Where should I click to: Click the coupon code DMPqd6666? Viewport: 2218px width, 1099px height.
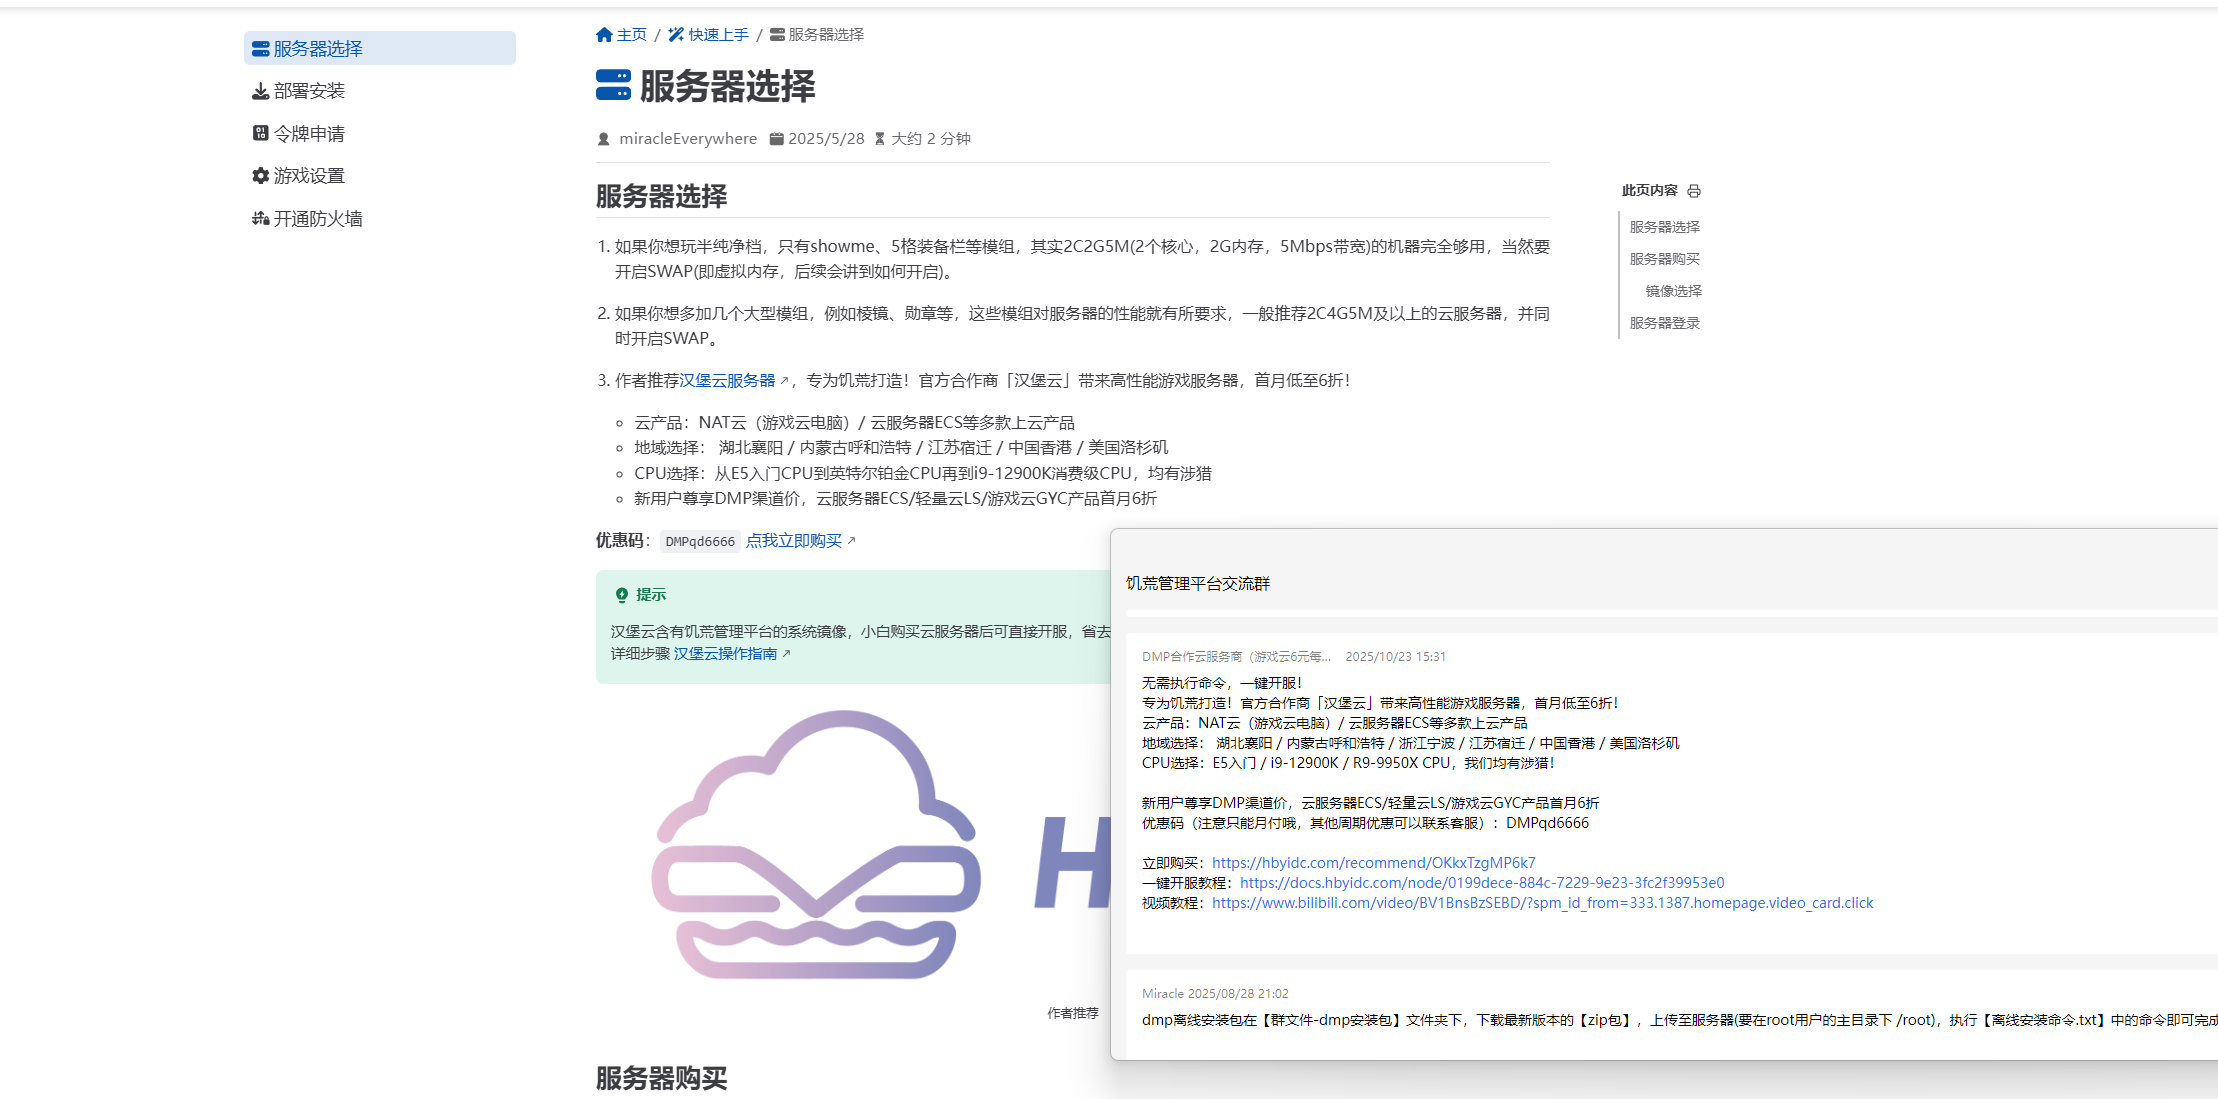(700, 540)
